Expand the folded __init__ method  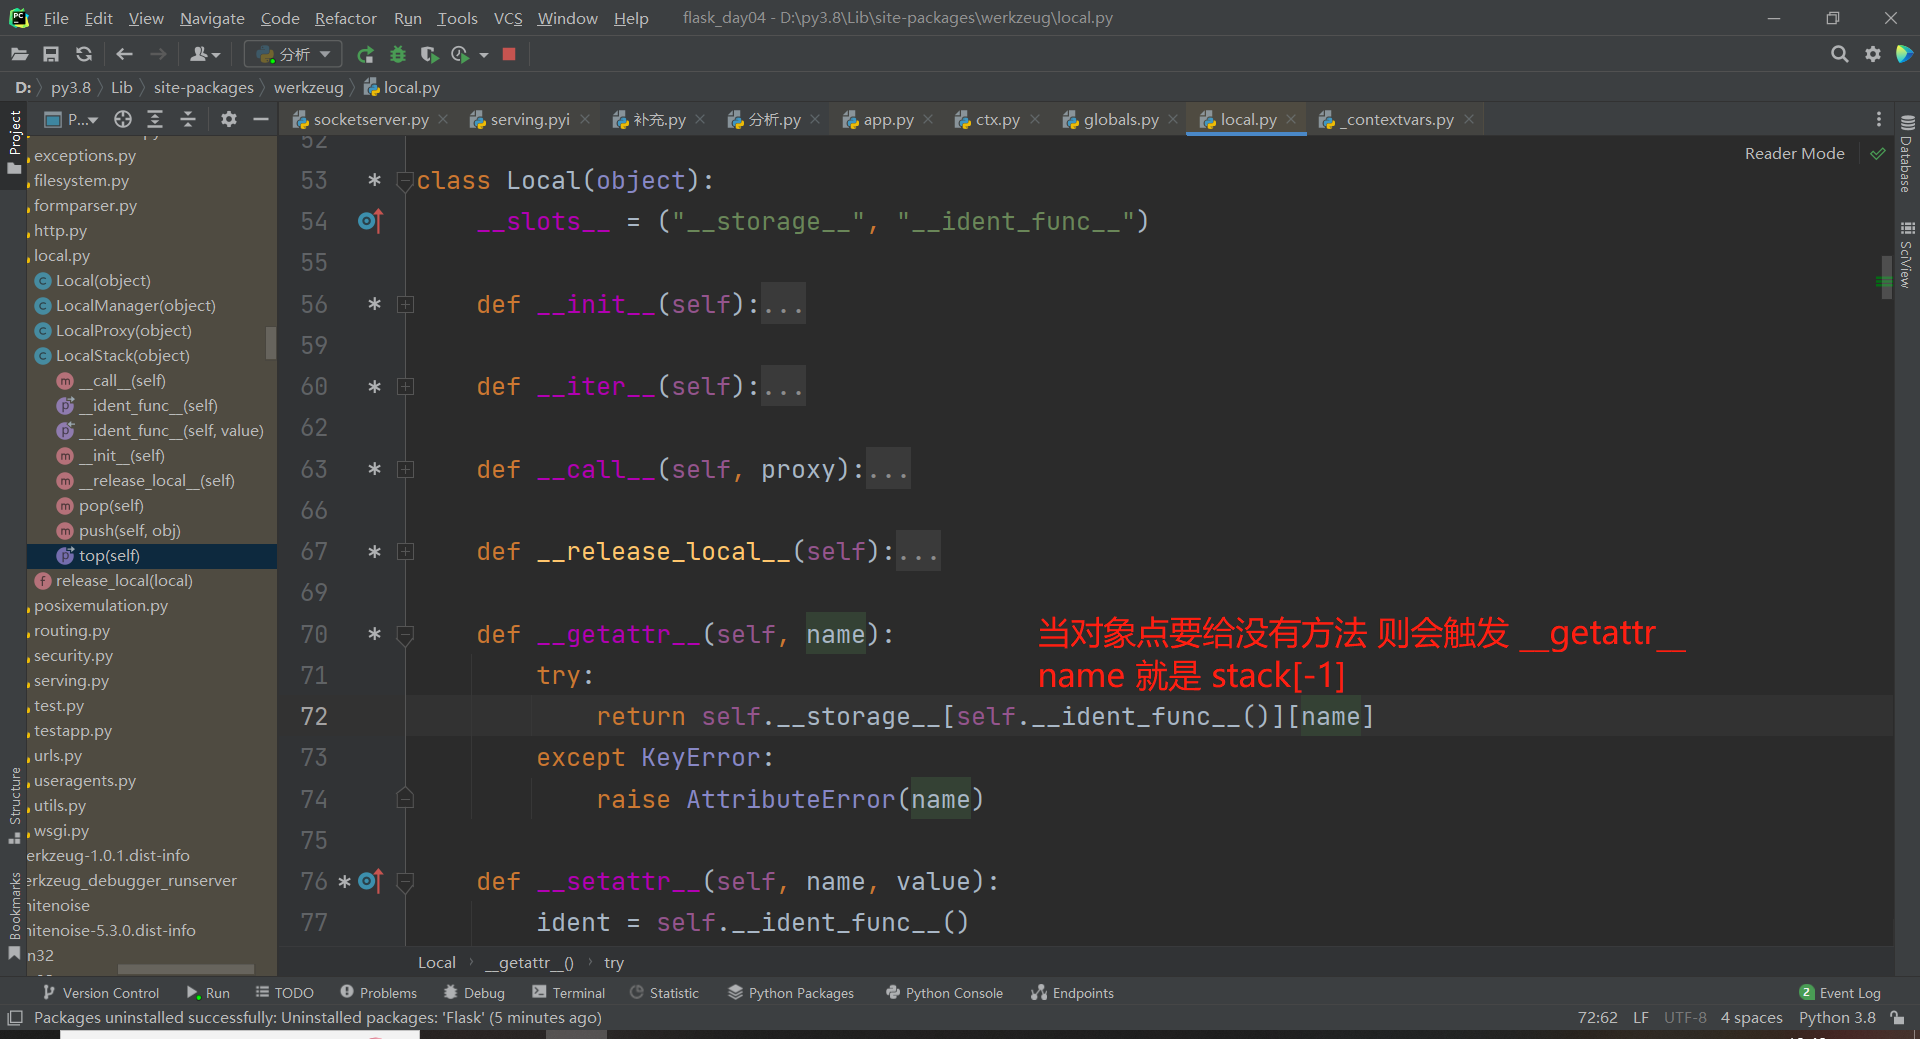pos(405,304)
